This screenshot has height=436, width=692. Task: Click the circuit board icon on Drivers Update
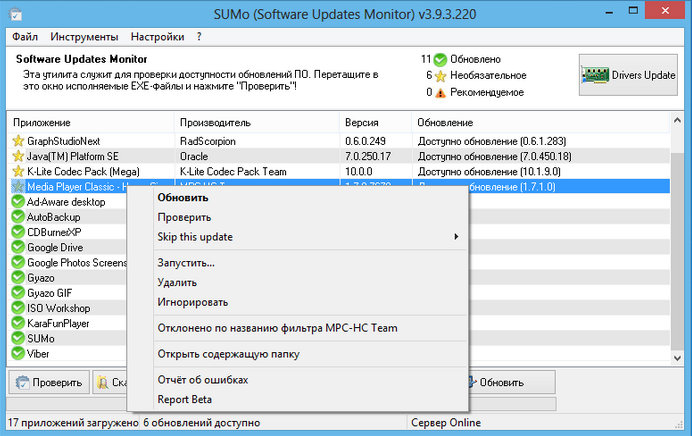click(595, 75)
